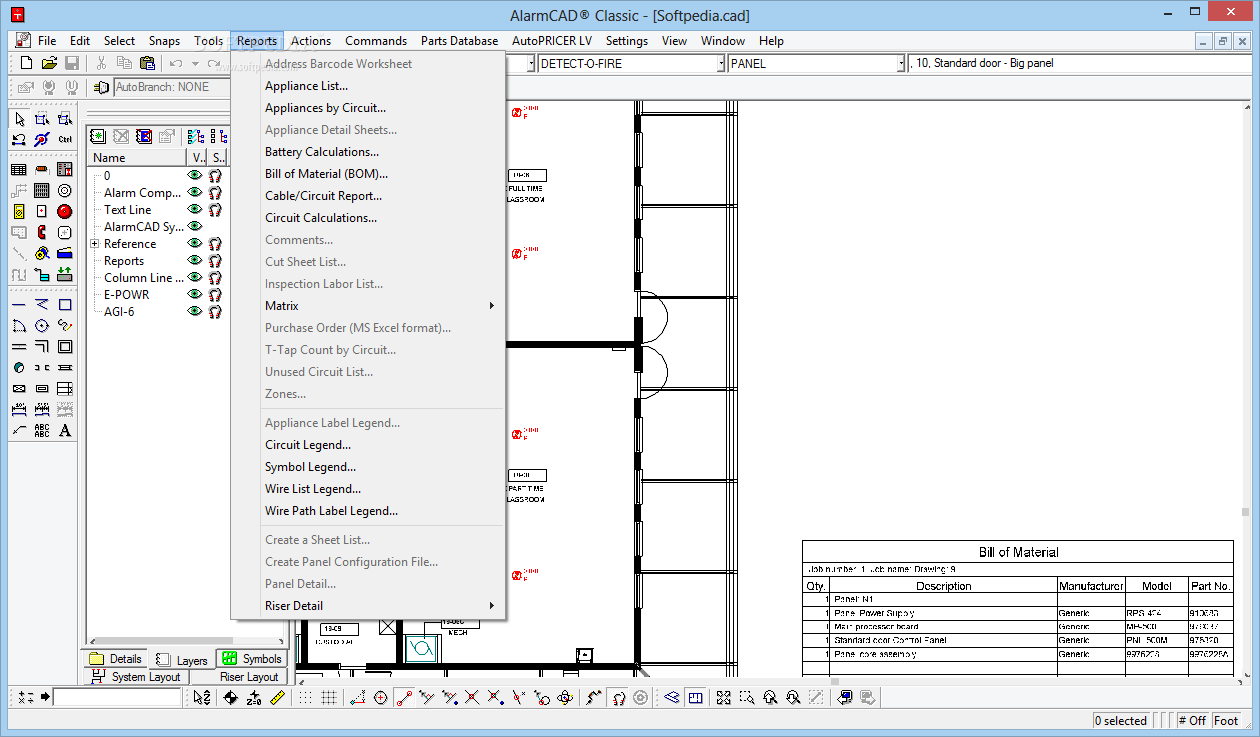Screen dimensions: 1260x737
Task: Hide the Reports layer
Action: pos(194,260)
